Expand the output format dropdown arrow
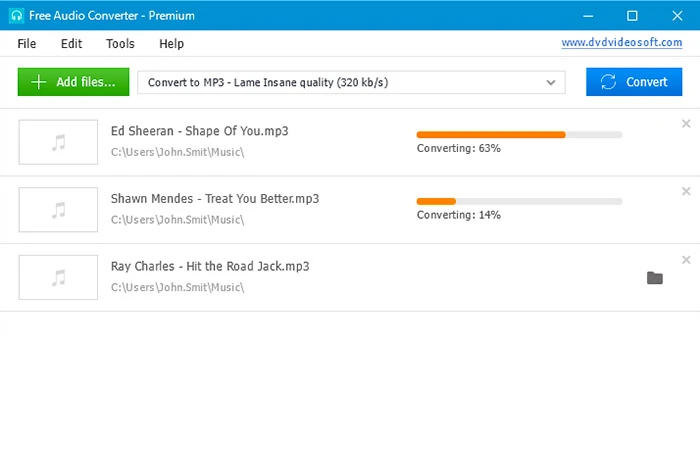700x470 pixels. [550, 83]
